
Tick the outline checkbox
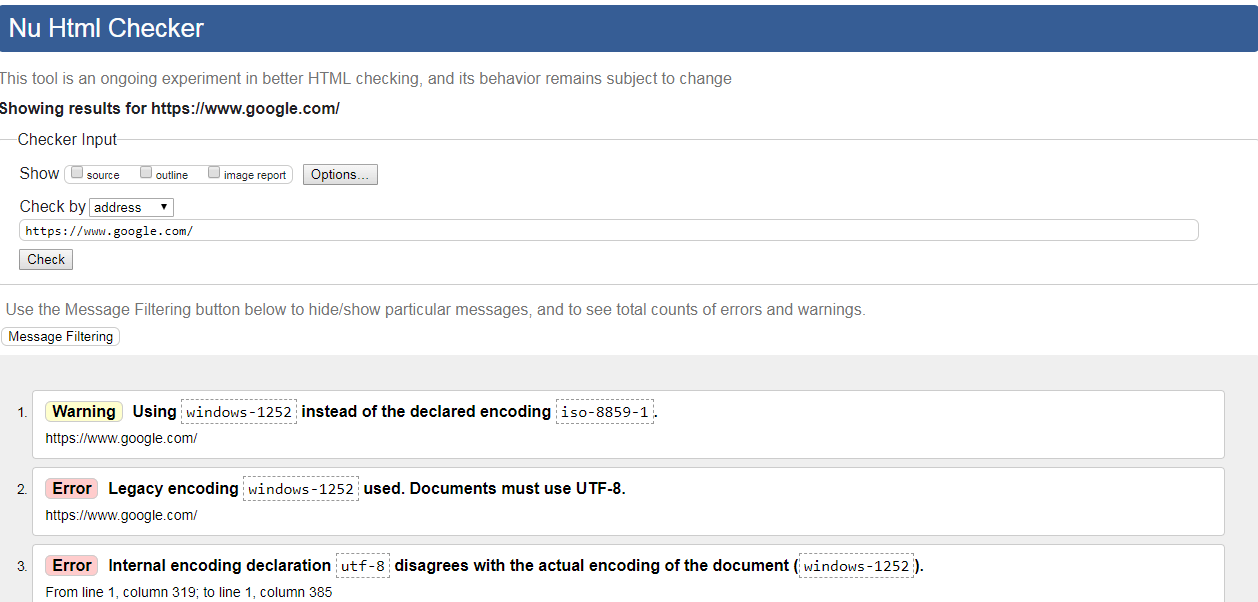click(146, 173)
